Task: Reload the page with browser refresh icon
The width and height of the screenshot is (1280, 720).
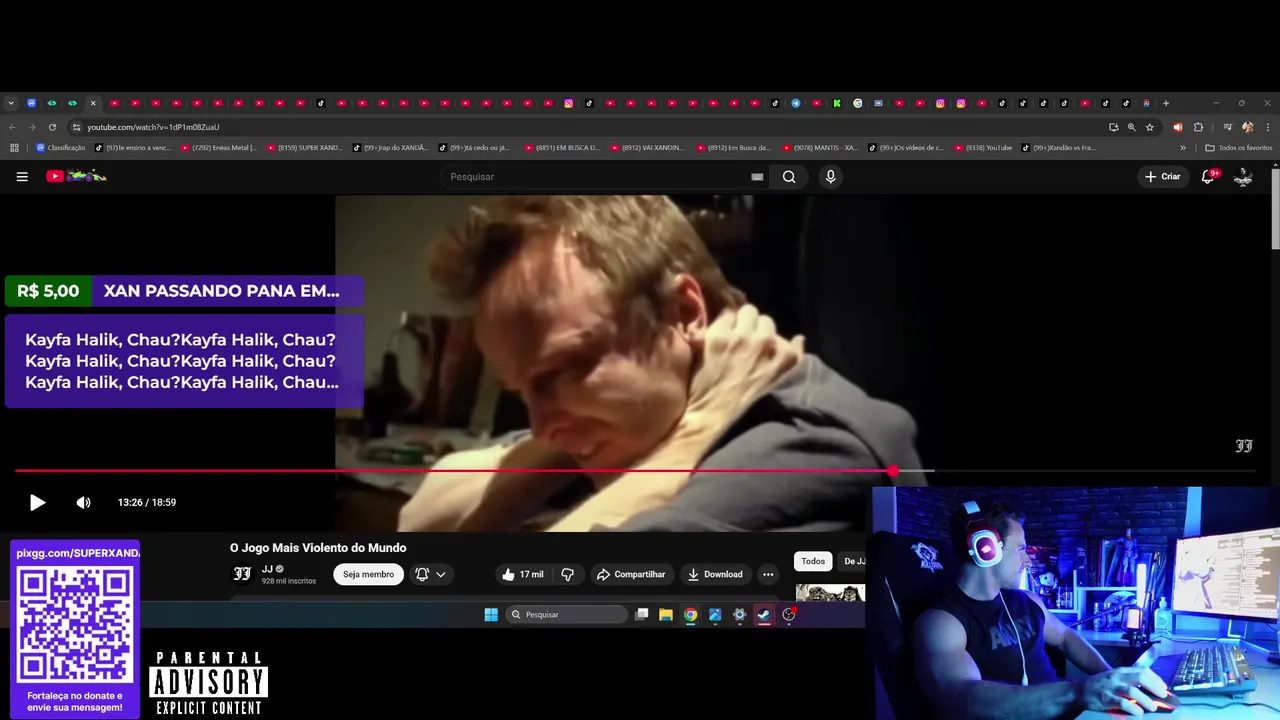Action: [52, 127]
